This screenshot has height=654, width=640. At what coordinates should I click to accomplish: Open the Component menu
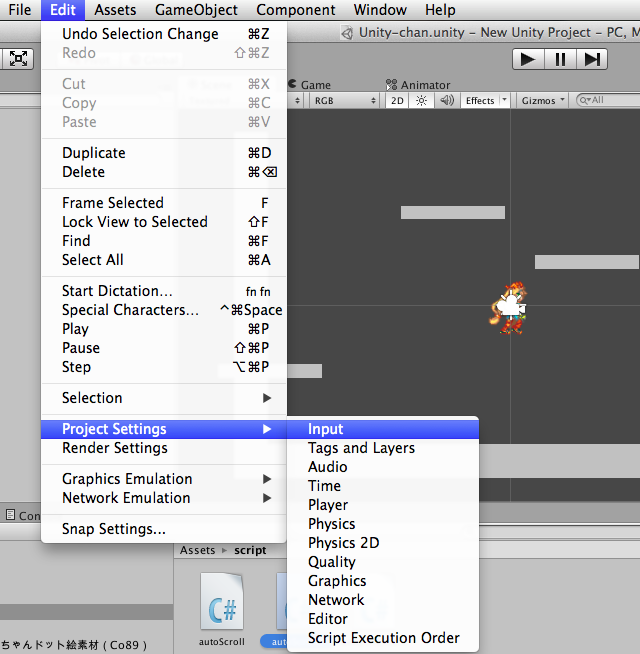tap(296, 10)
